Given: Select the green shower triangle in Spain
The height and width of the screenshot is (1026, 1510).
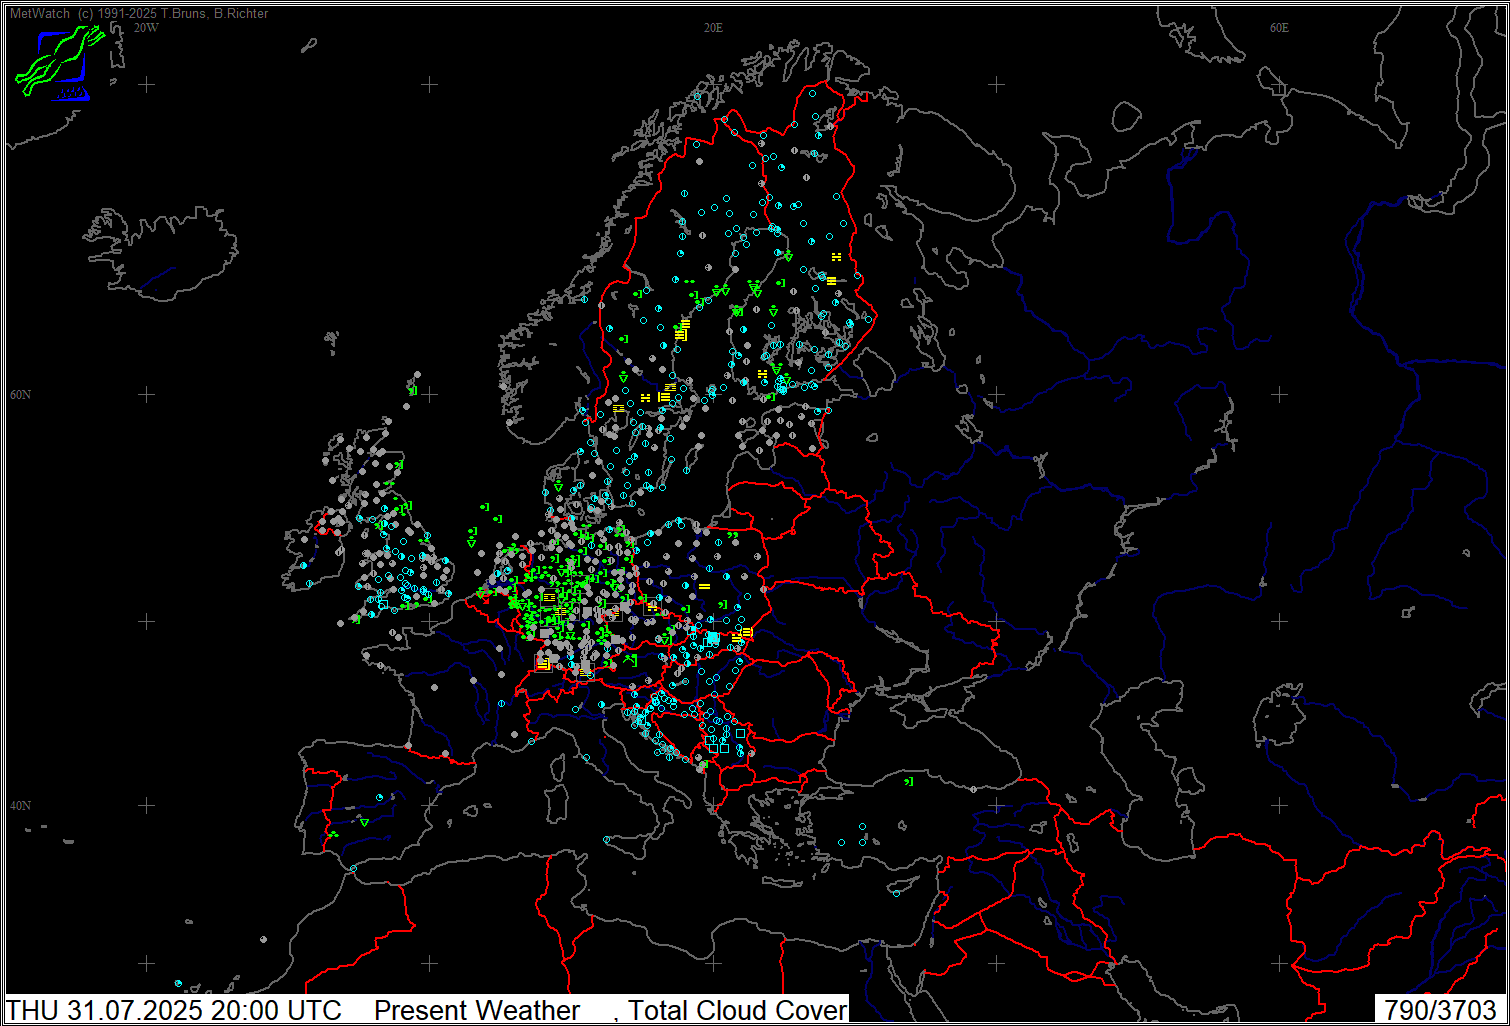Looking at the screenshot, I should point(364,823).
